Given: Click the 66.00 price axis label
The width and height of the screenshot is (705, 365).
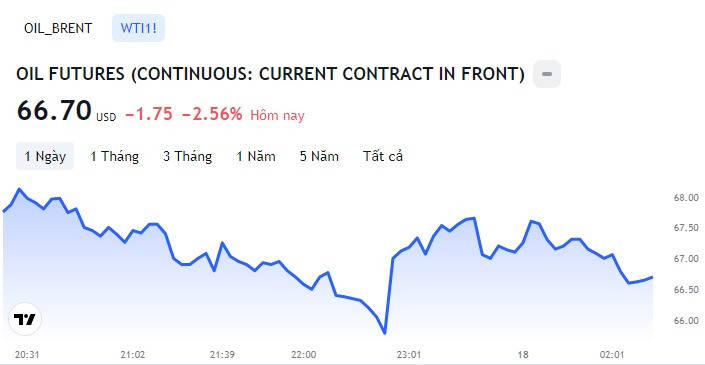Looking at the screenshot, I should (686, 320).
